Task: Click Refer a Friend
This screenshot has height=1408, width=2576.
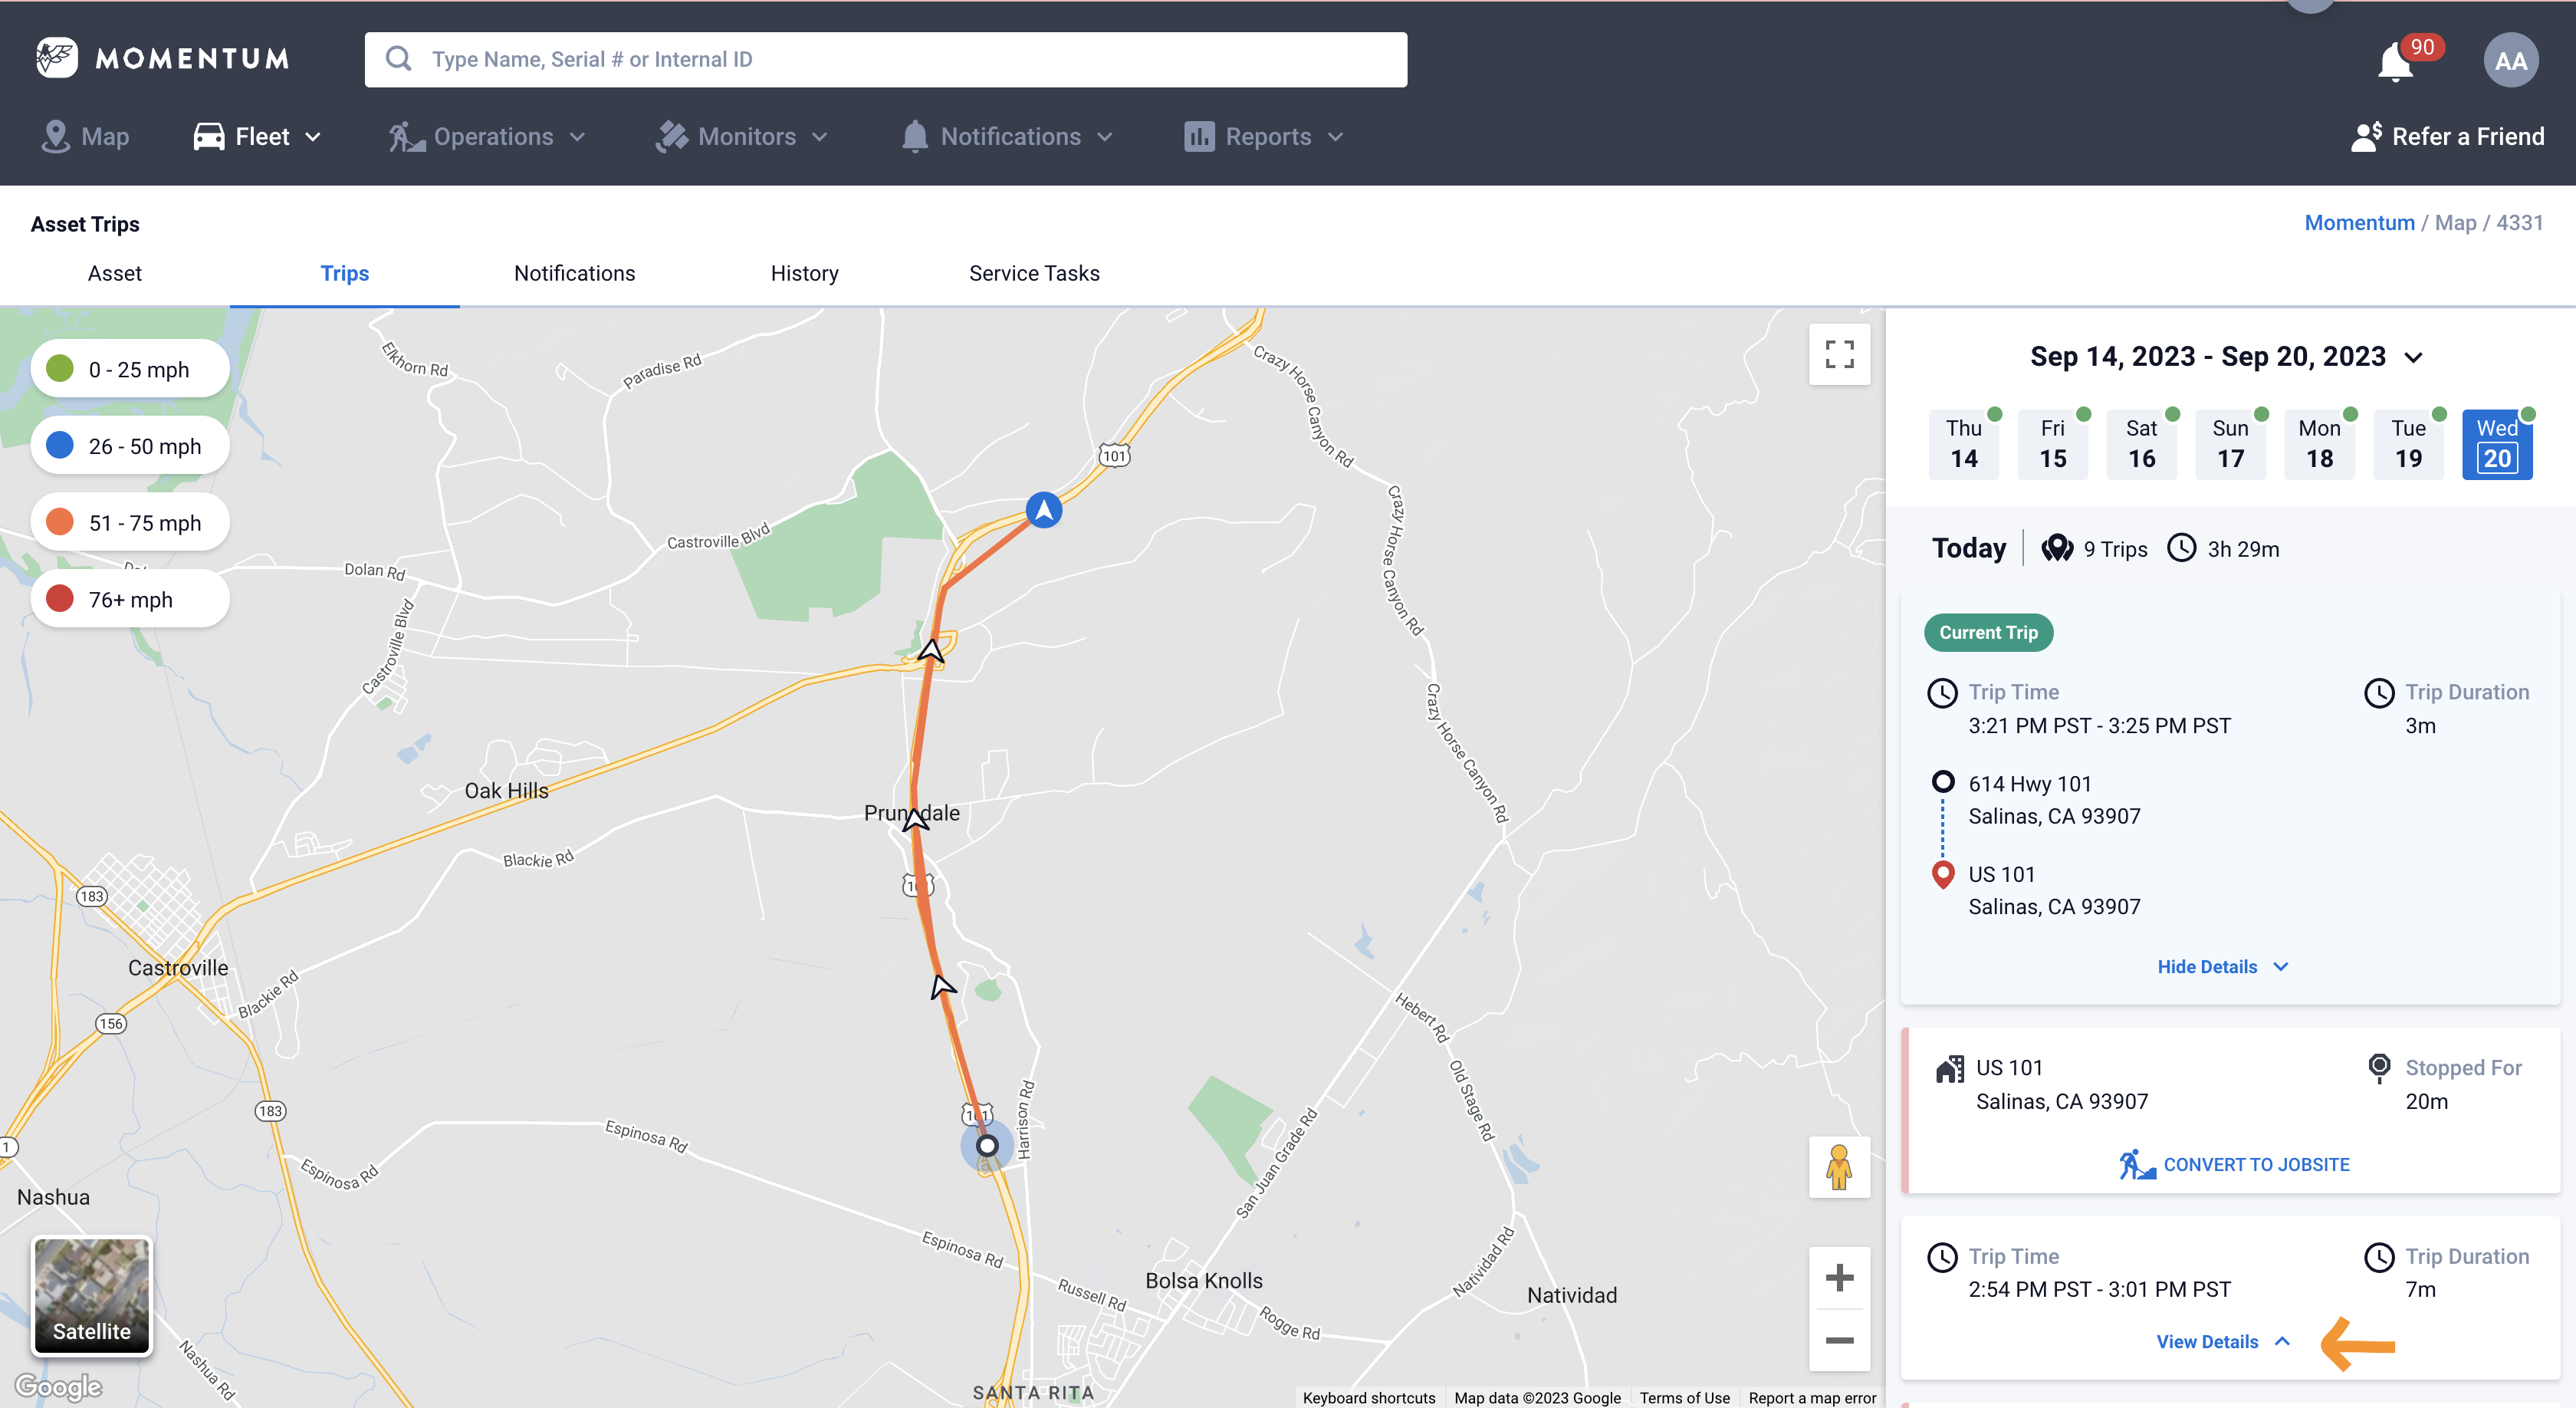Action: (2447, 137)
